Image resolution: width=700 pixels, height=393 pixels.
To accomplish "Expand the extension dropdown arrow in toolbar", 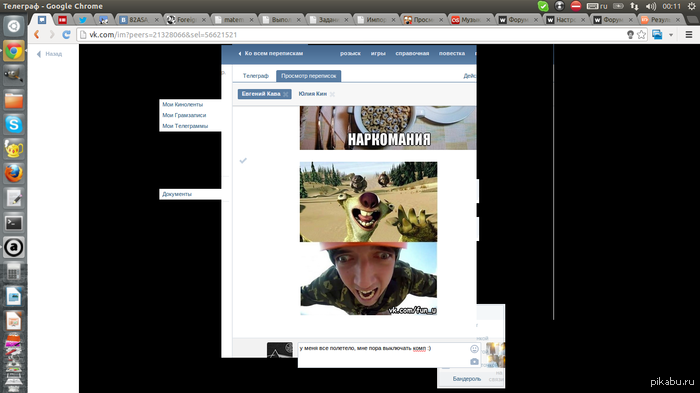I will pyautogui.click(x=671, y=34).
